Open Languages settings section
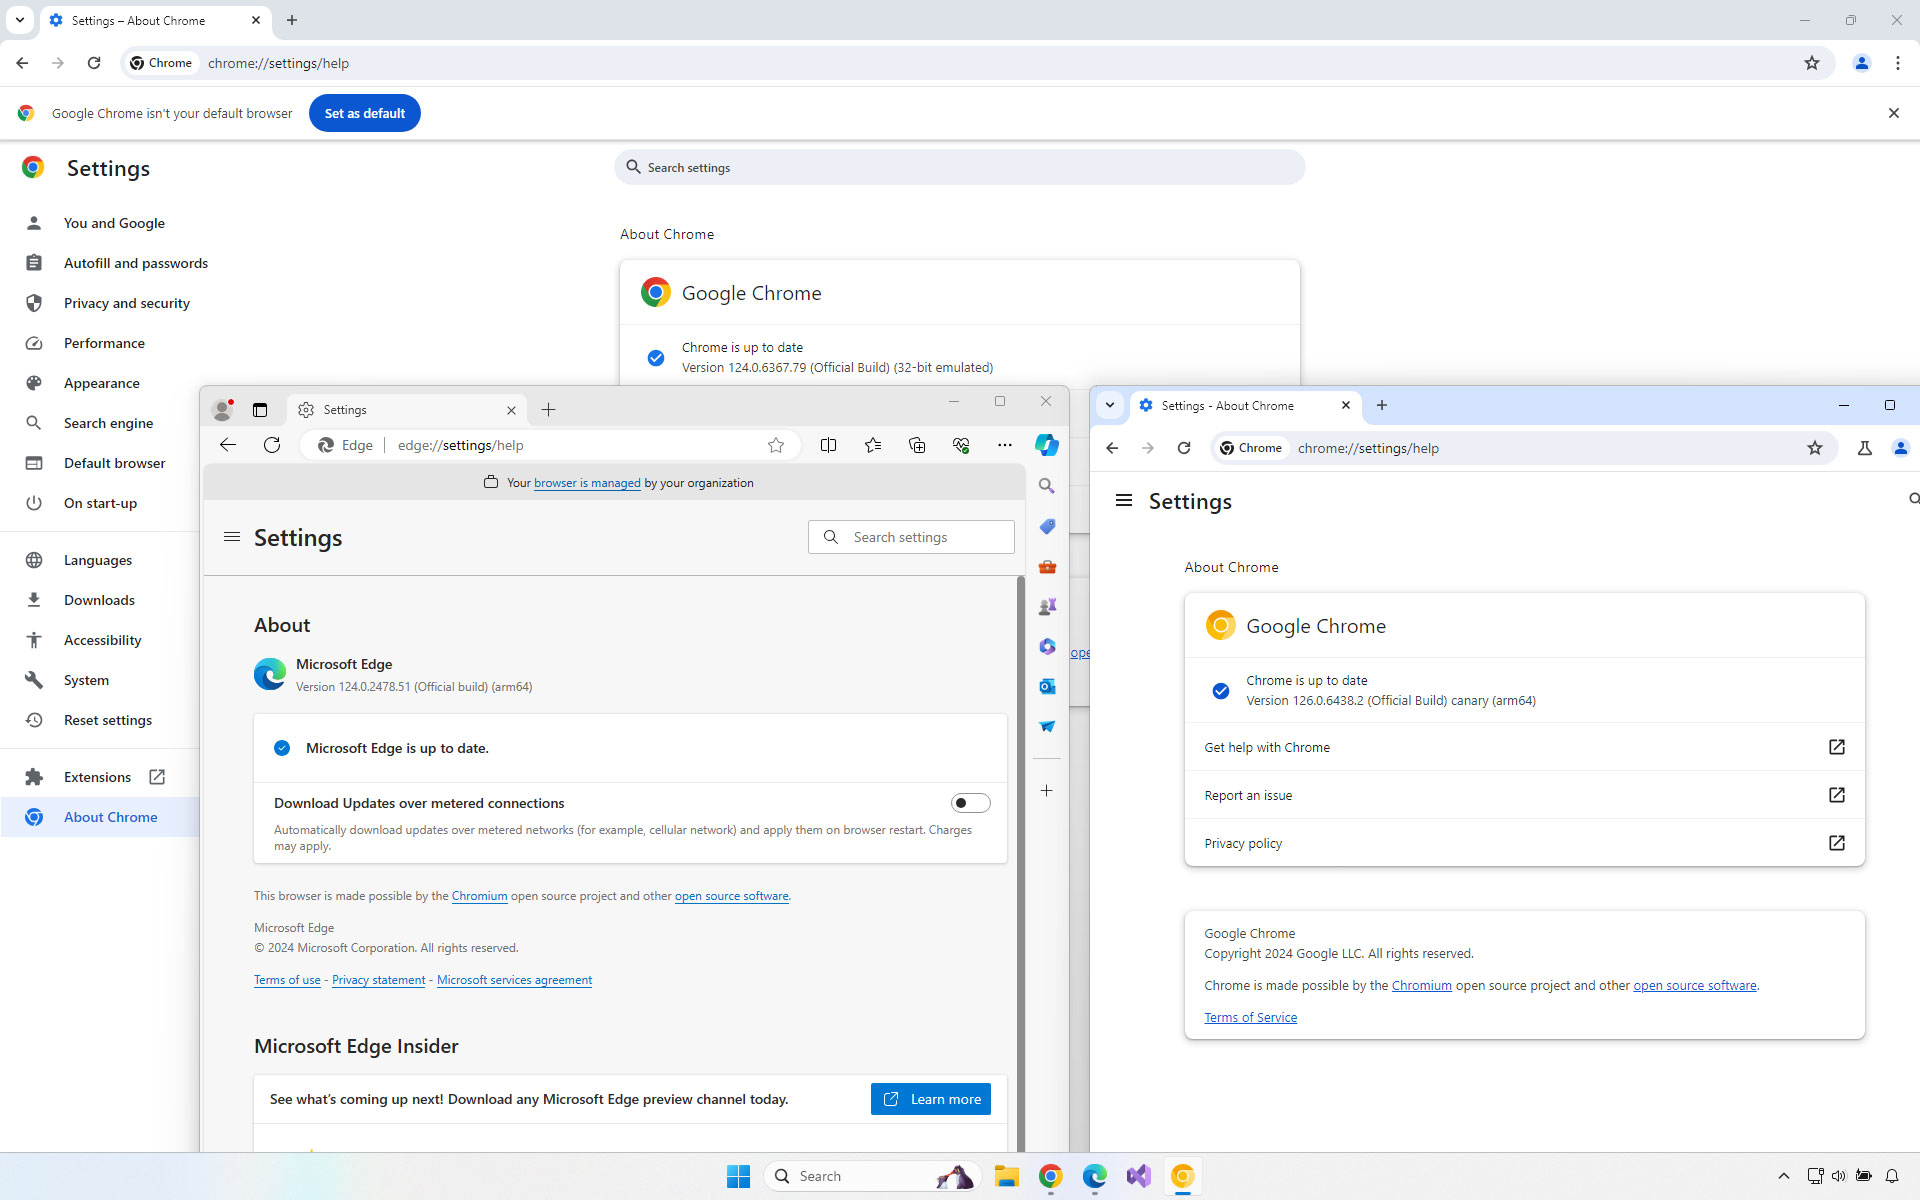This screenshot has width=1920, height=1200. click(x=100, y=560)
